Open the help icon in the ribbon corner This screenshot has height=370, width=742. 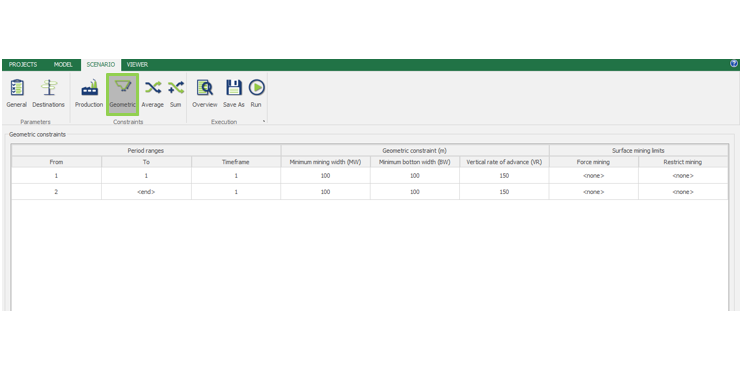click(x=733, y=64)
